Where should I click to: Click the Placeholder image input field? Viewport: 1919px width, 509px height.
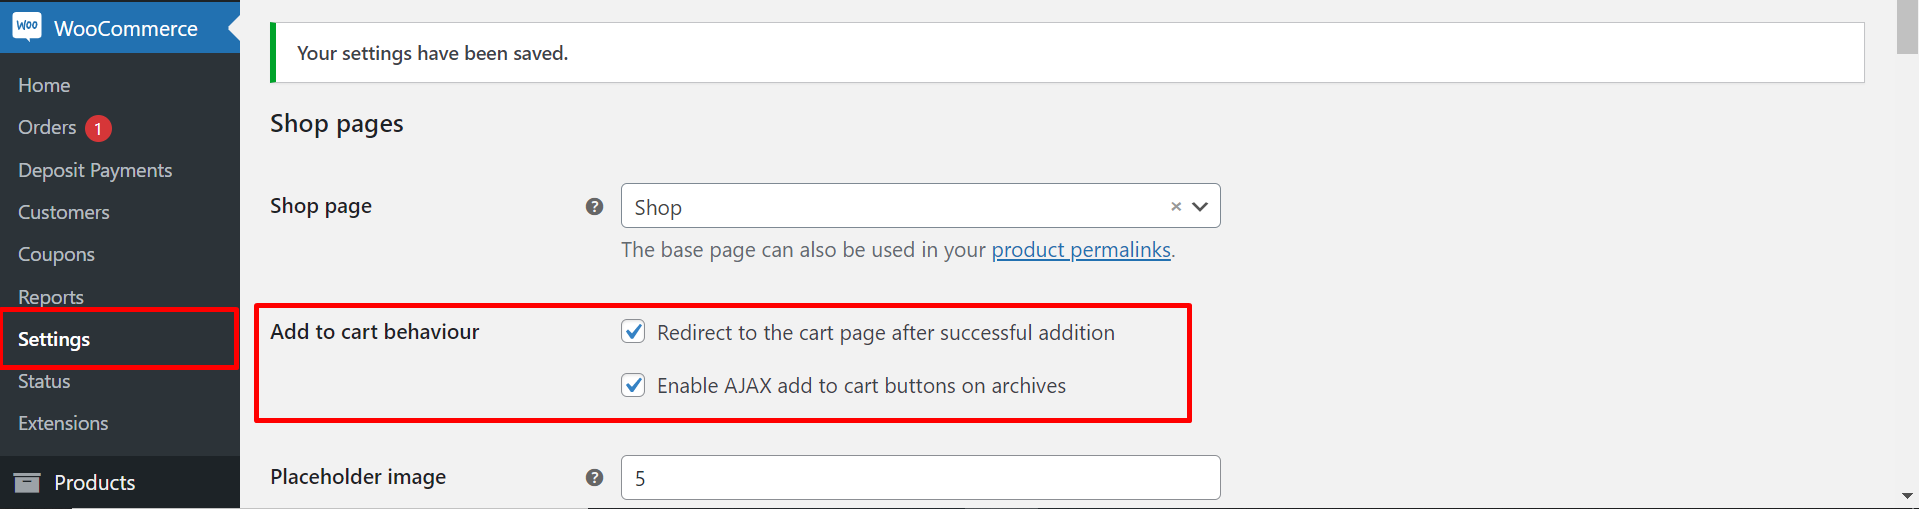click(920, 477)
